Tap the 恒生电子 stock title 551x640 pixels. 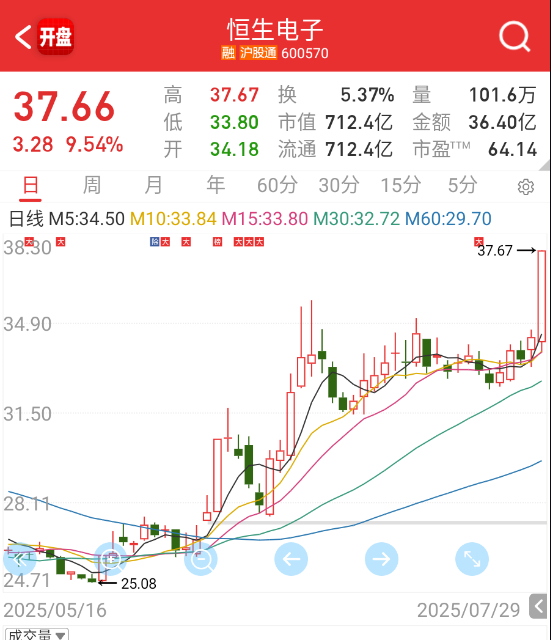tap(275, 30)
